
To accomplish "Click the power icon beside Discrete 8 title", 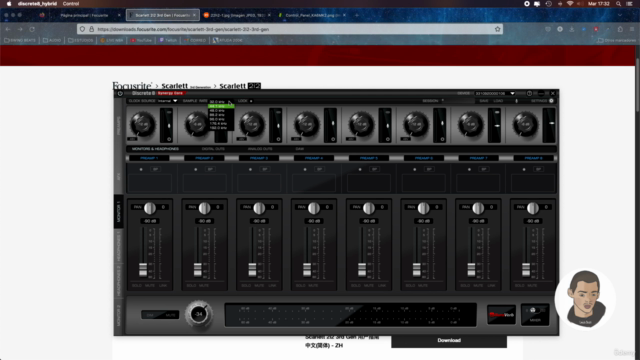I will (x=120, y=93).
